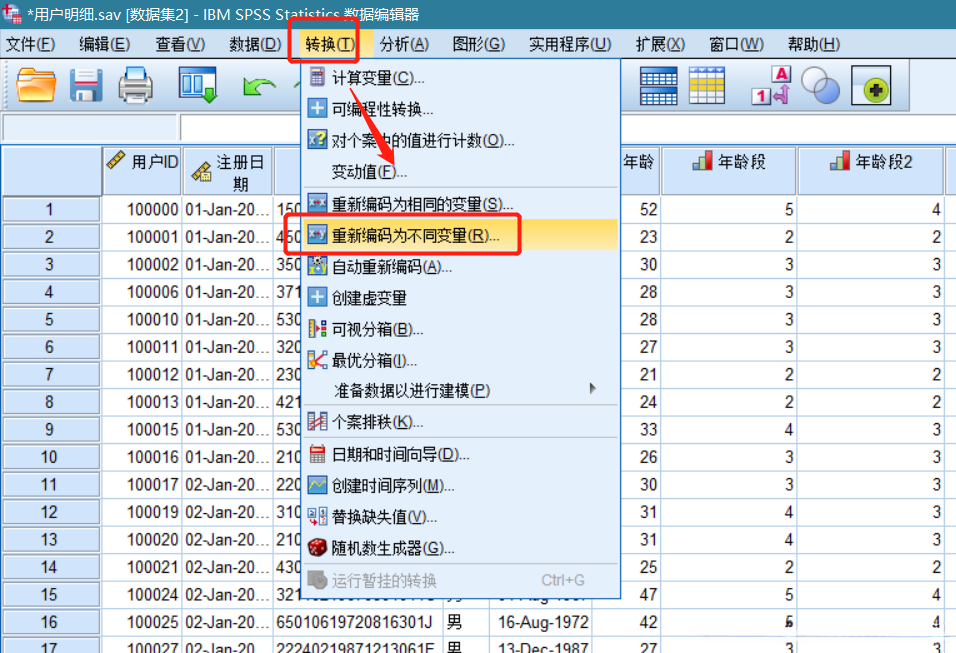Select the 年龄 column header

click(640, 171)
